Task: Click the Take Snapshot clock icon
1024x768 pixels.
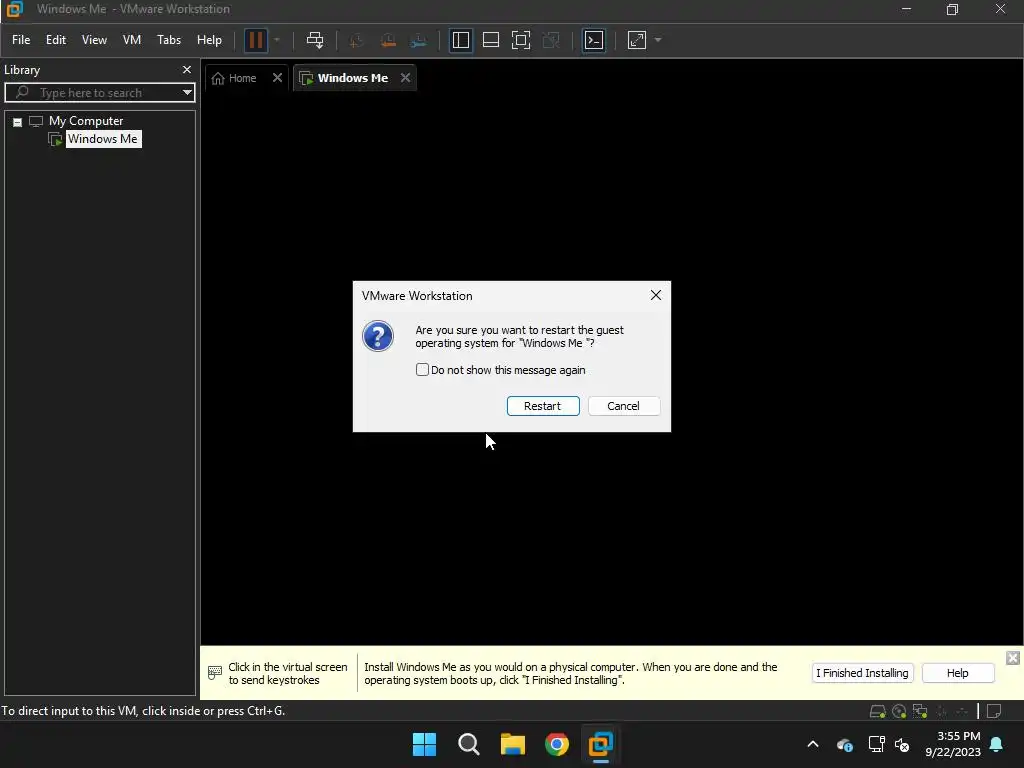Action: pyautogui.click(x=357, y=40)
